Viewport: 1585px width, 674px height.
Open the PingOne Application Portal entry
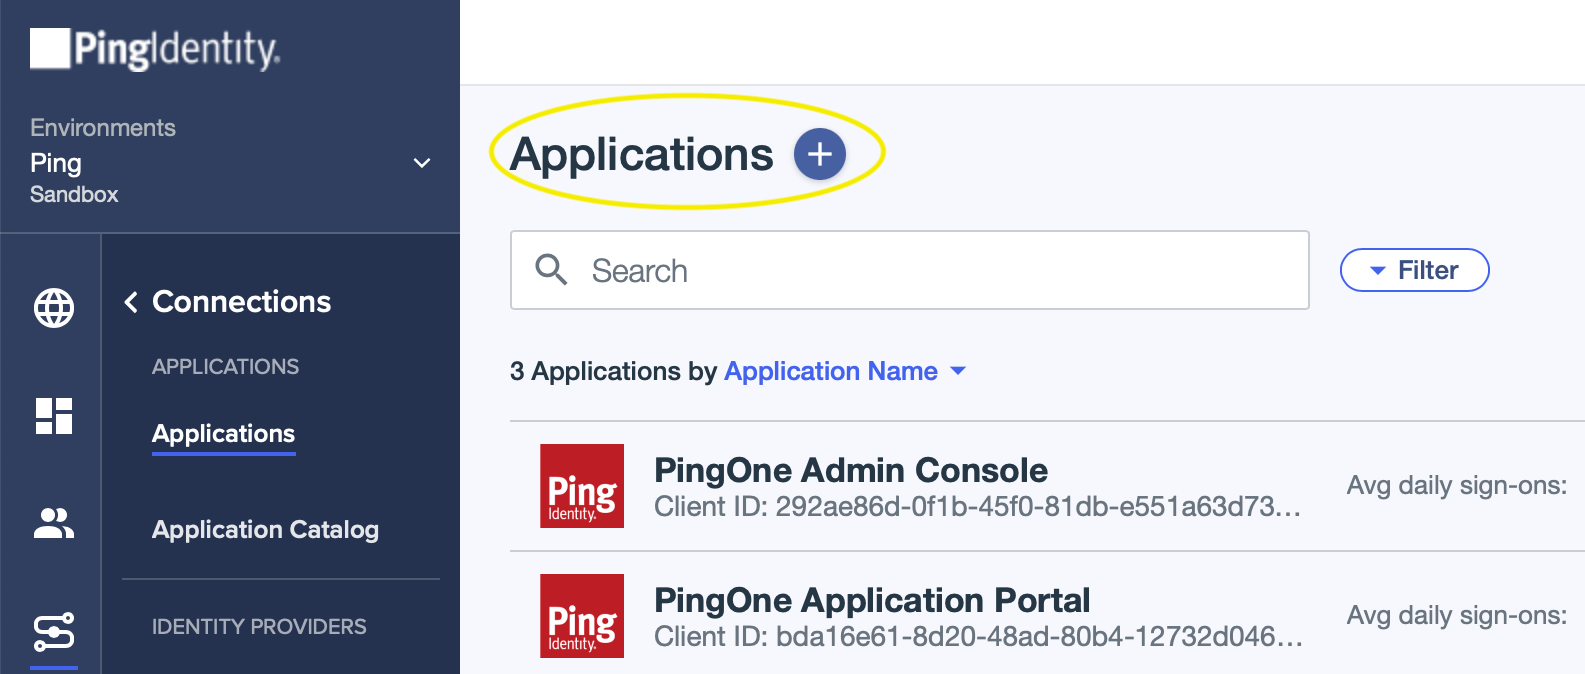coord(871,600)
